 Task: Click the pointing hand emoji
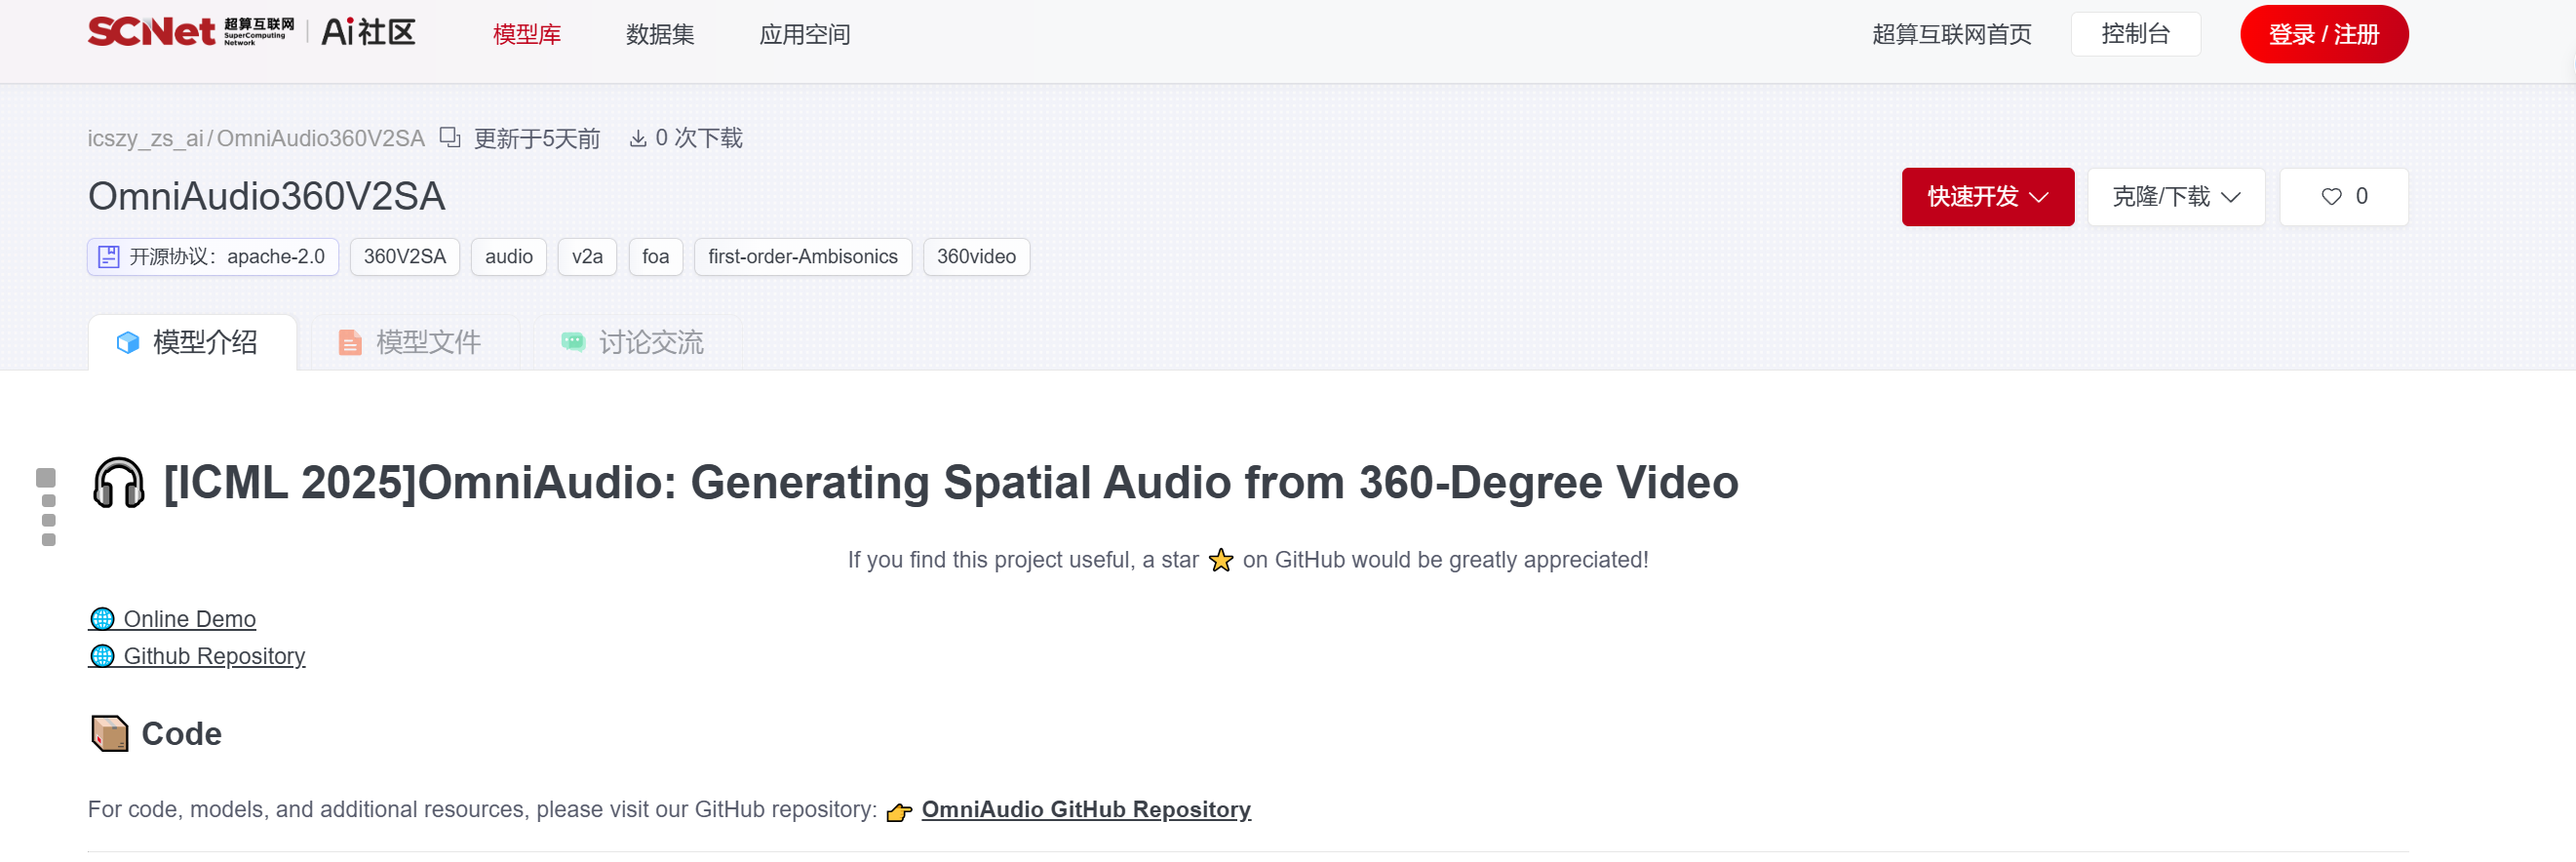(x=899, y=811)
